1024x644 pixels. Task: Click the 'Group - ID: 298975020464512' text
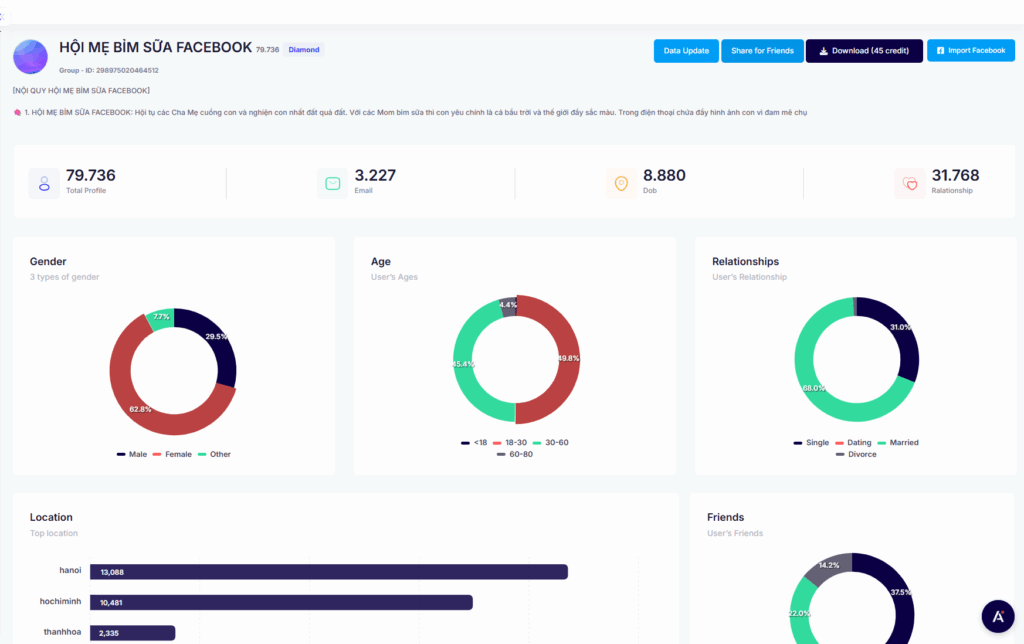pos(109,71)
